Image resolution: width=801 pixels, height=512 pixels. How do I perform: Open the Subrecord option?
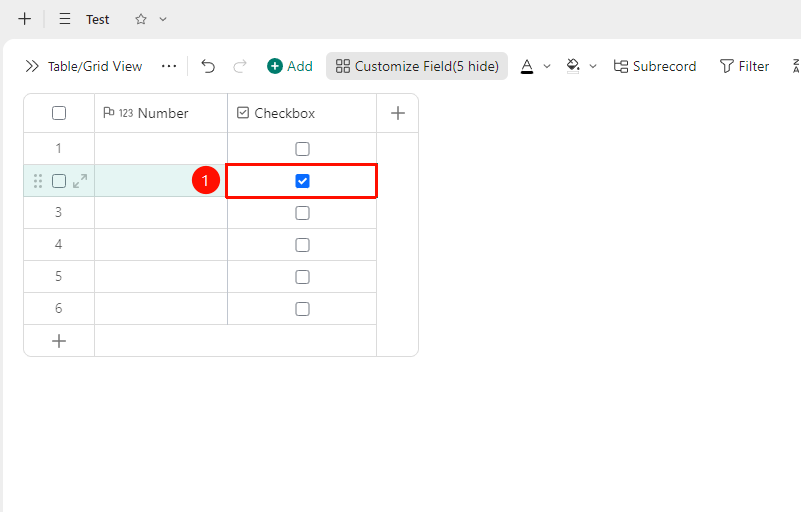point(655,66)
